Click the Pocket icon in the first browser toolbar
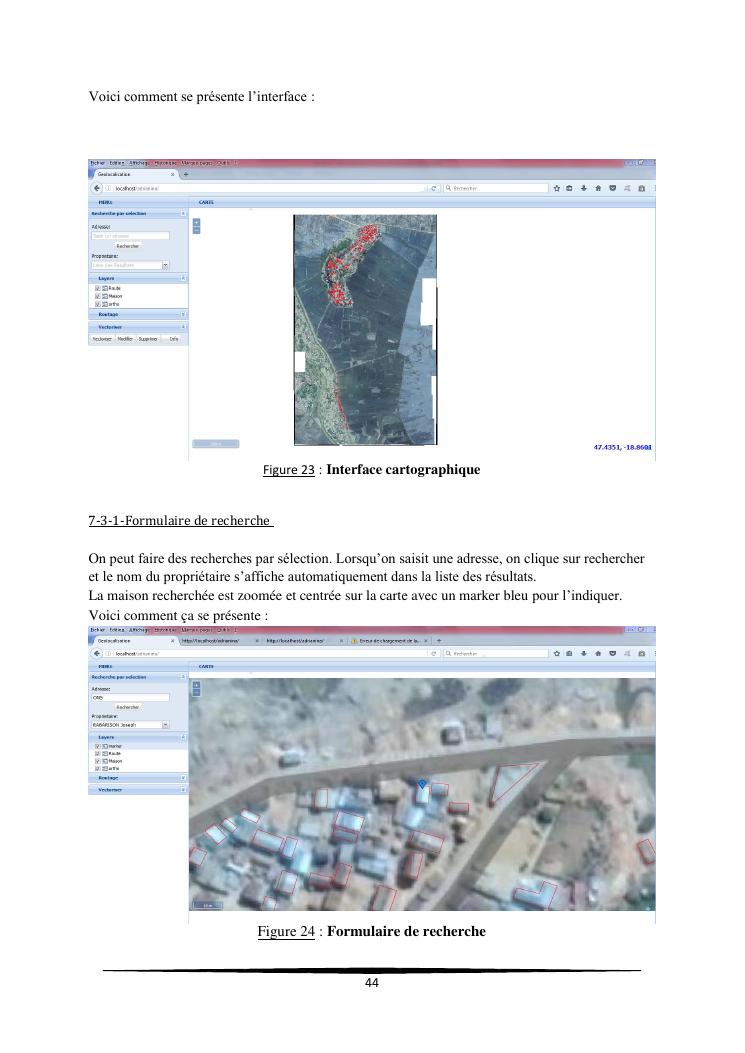Viewport: 745px width, 1053px height. (x=611, y=187)
